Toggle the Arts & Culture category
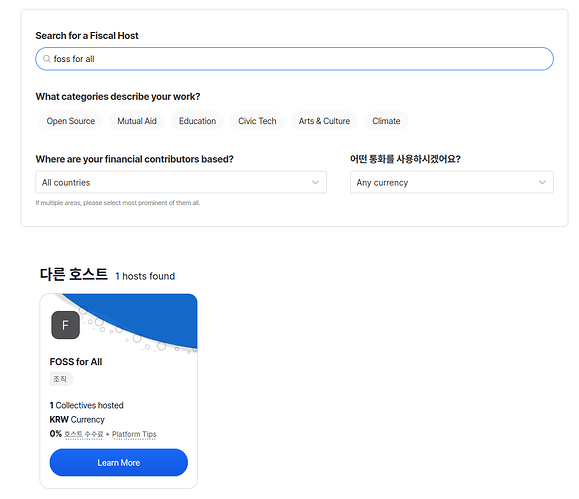Image resolution: width=579 pixels, height=499 pixels. point(324,121)
